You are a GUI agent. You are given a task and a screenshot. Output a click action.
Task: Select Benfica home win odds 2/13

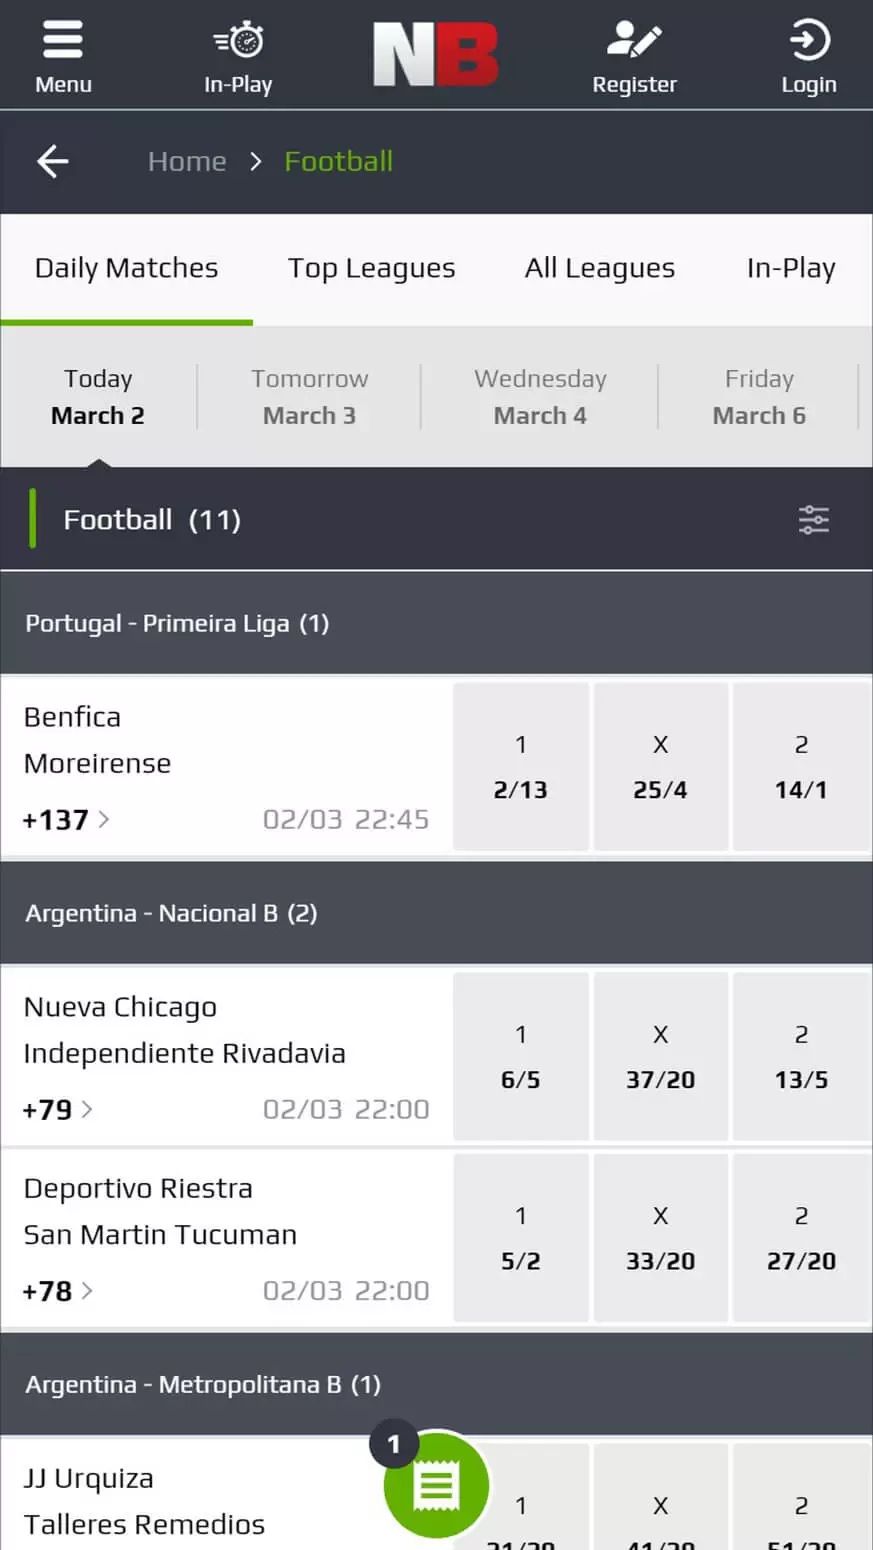(x=520, y=767)
